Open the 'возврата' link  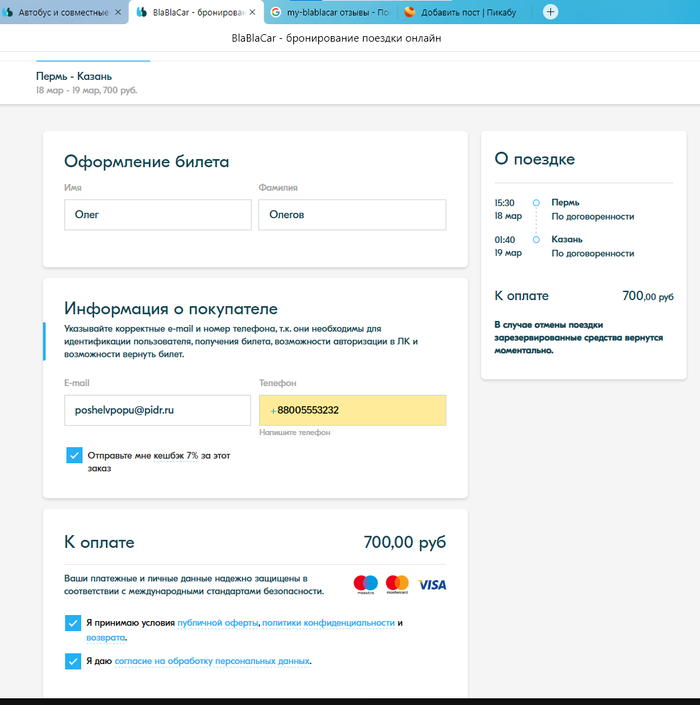point(106,638)
